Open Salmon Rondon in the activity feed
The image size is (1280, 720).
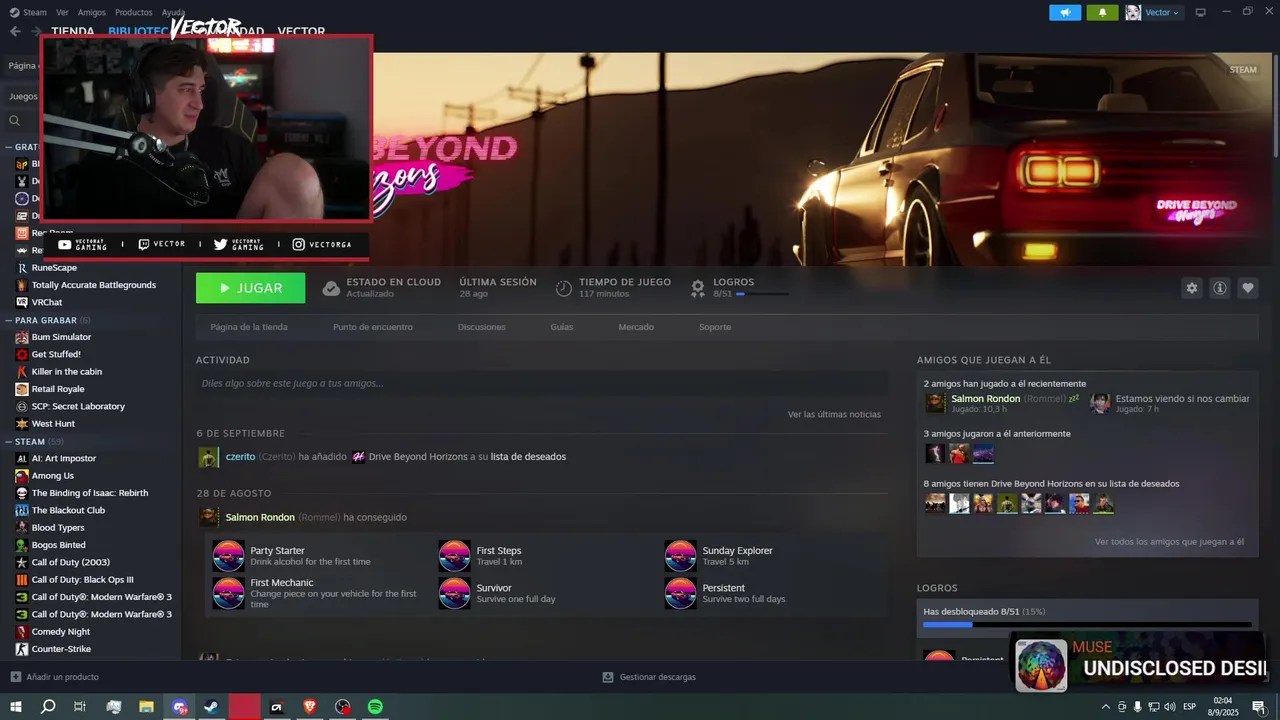260,518
